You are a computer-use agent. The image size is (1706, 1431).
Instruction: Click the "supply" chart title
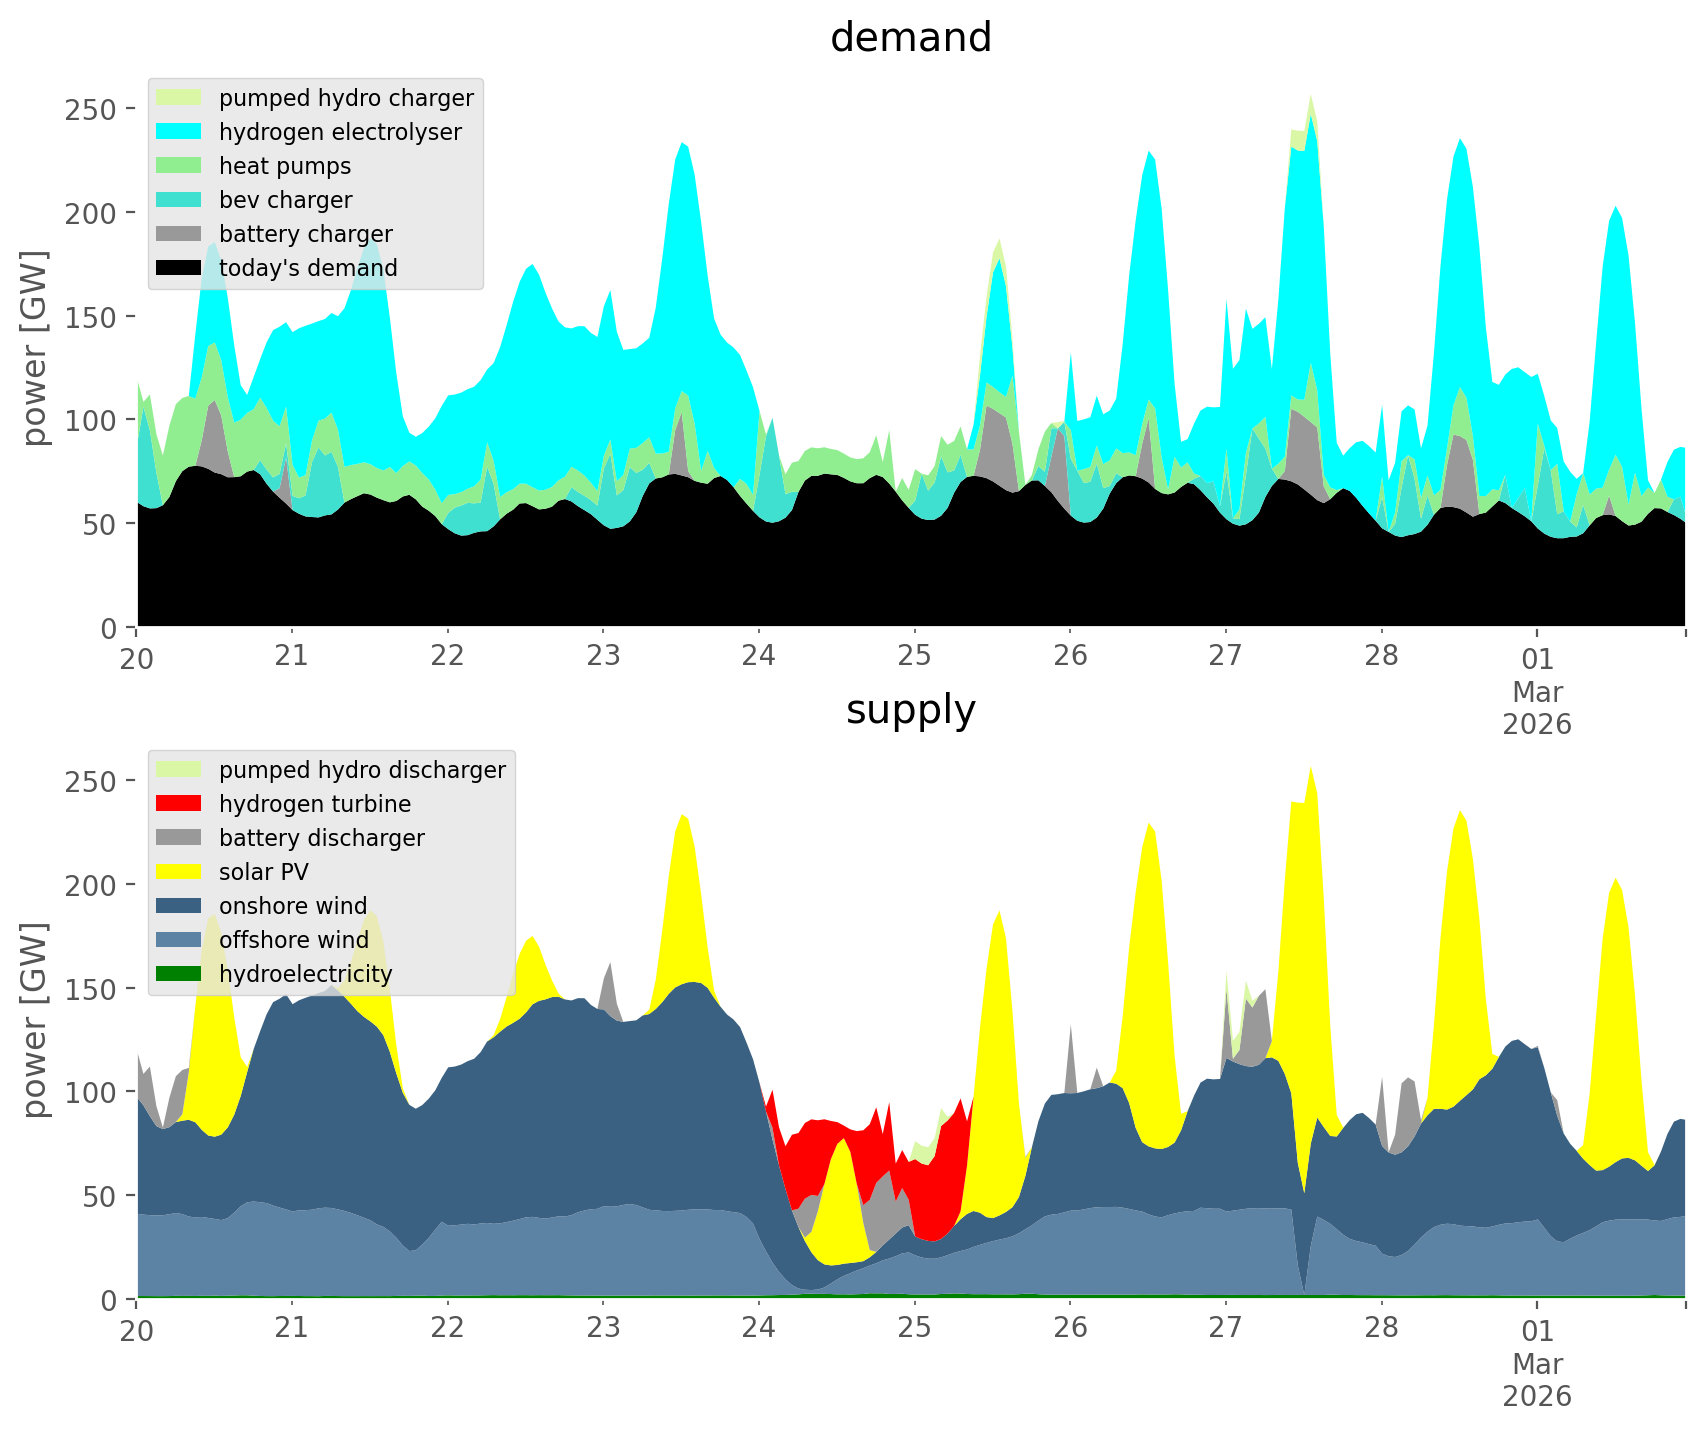[910, 710]
